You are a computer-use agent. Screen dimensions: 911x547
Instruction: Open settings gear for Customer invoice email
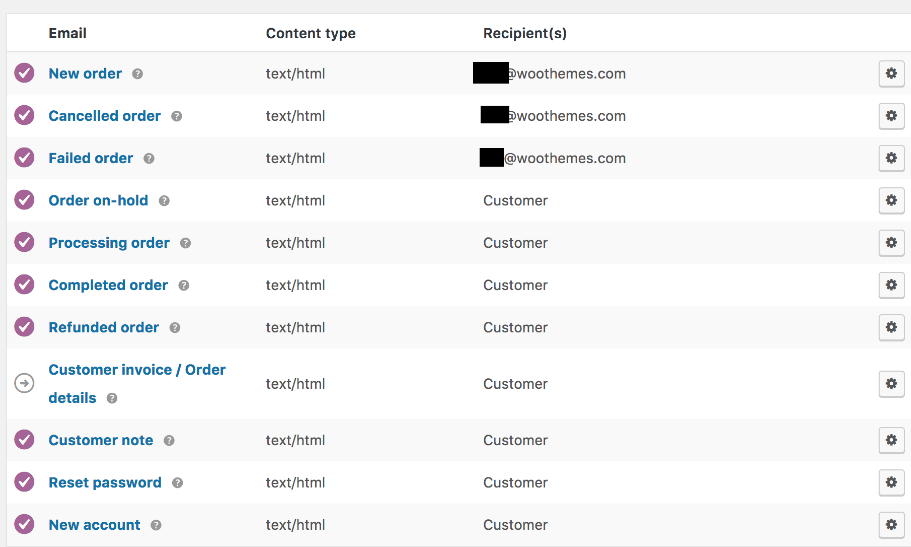coord(891,384)
